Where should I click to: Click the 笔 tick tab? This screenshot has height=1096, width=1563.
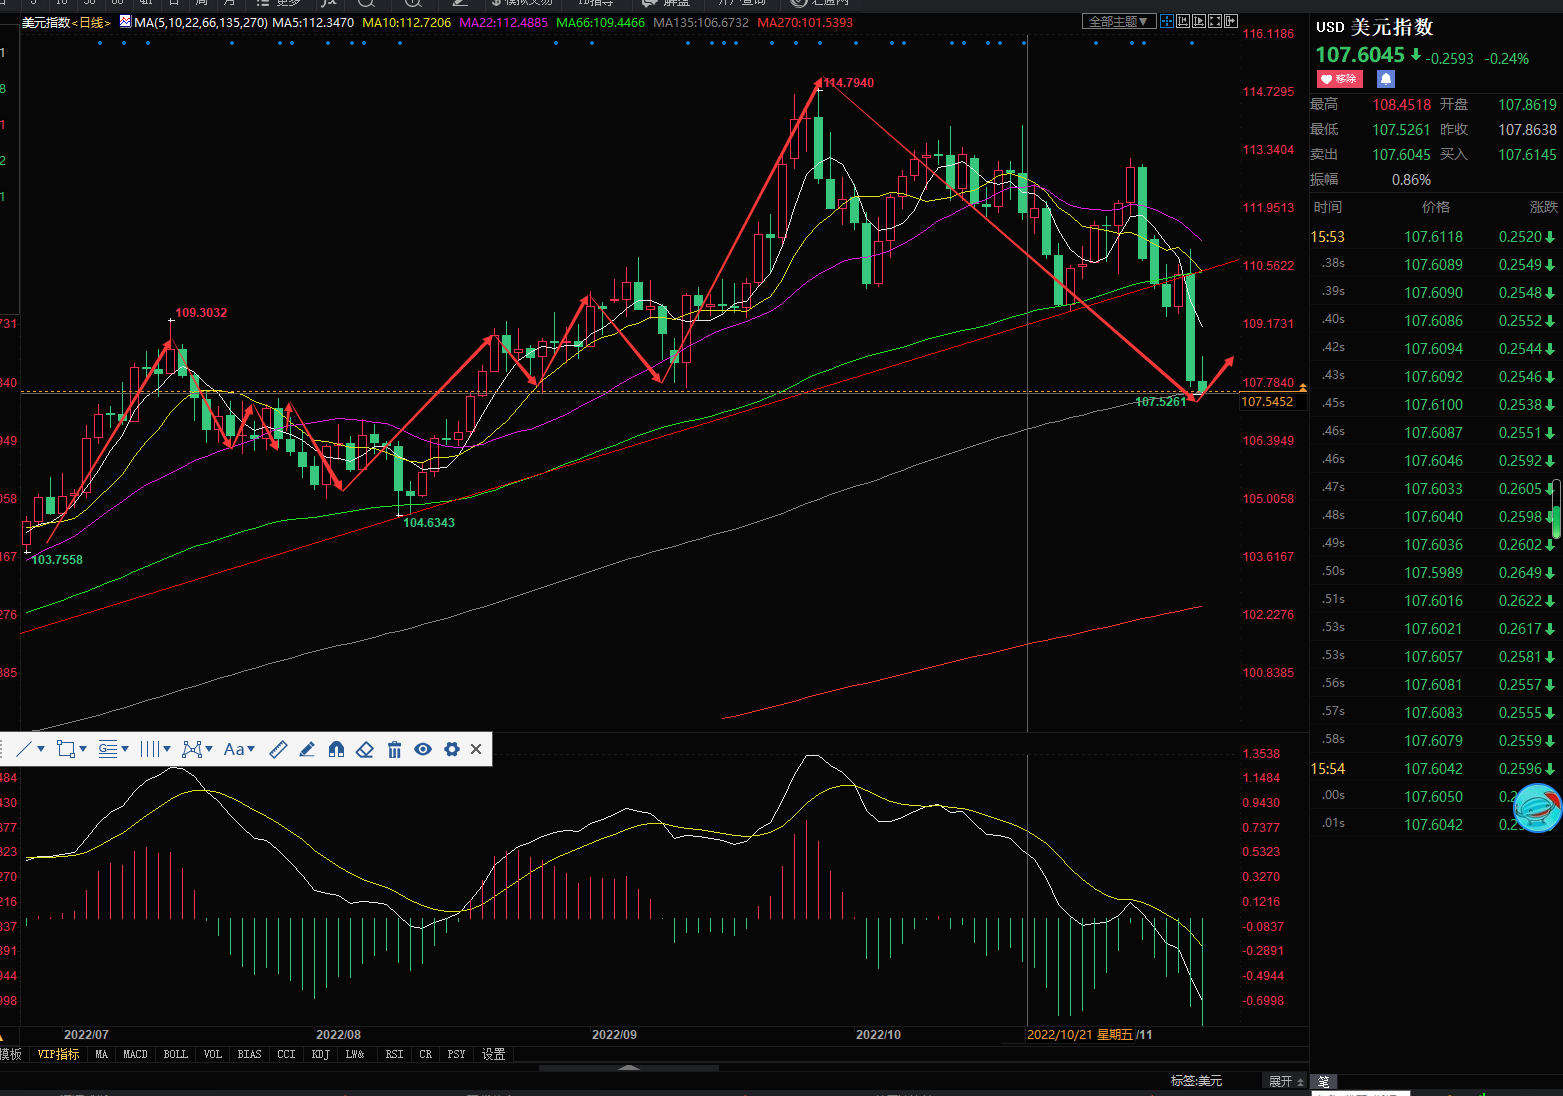1323,1082
